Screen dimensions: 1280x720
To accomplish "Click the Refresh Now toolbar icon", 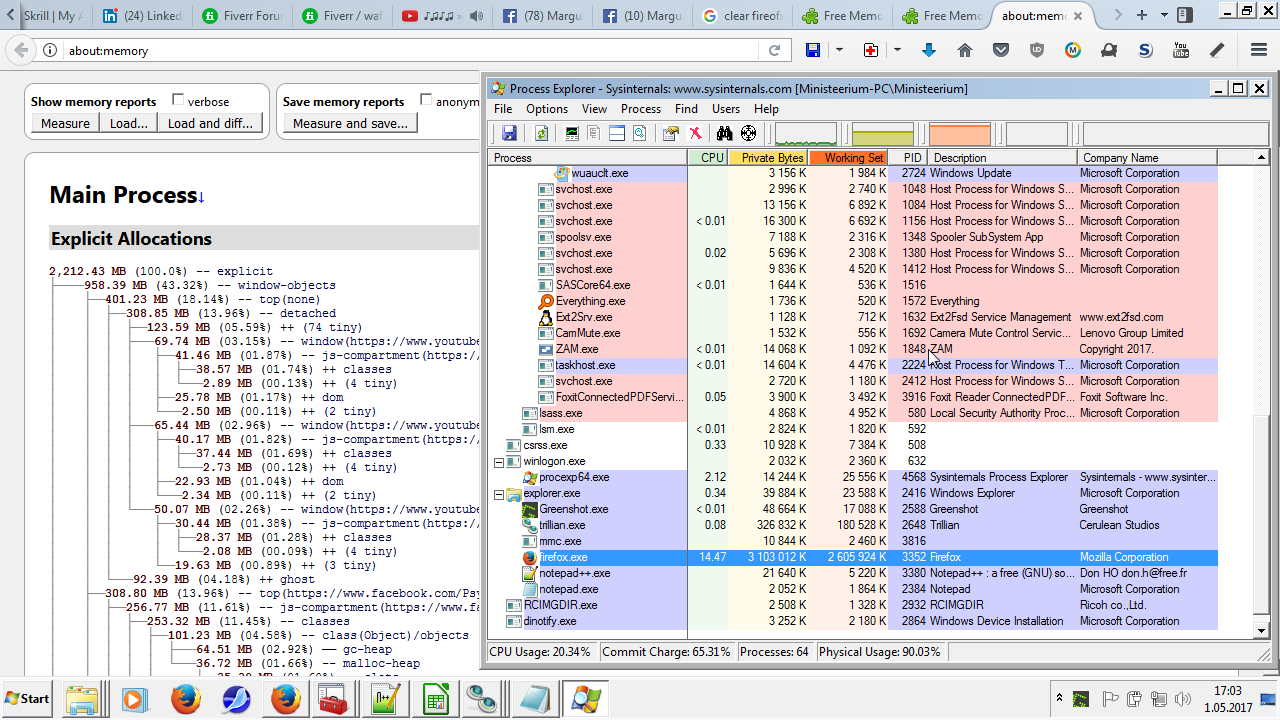I will pos(541,134).
